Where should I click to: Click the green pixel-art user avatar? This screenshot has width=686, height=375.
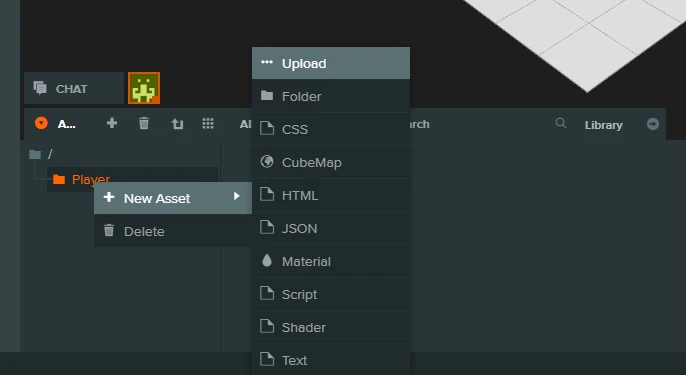coord(144,88)
